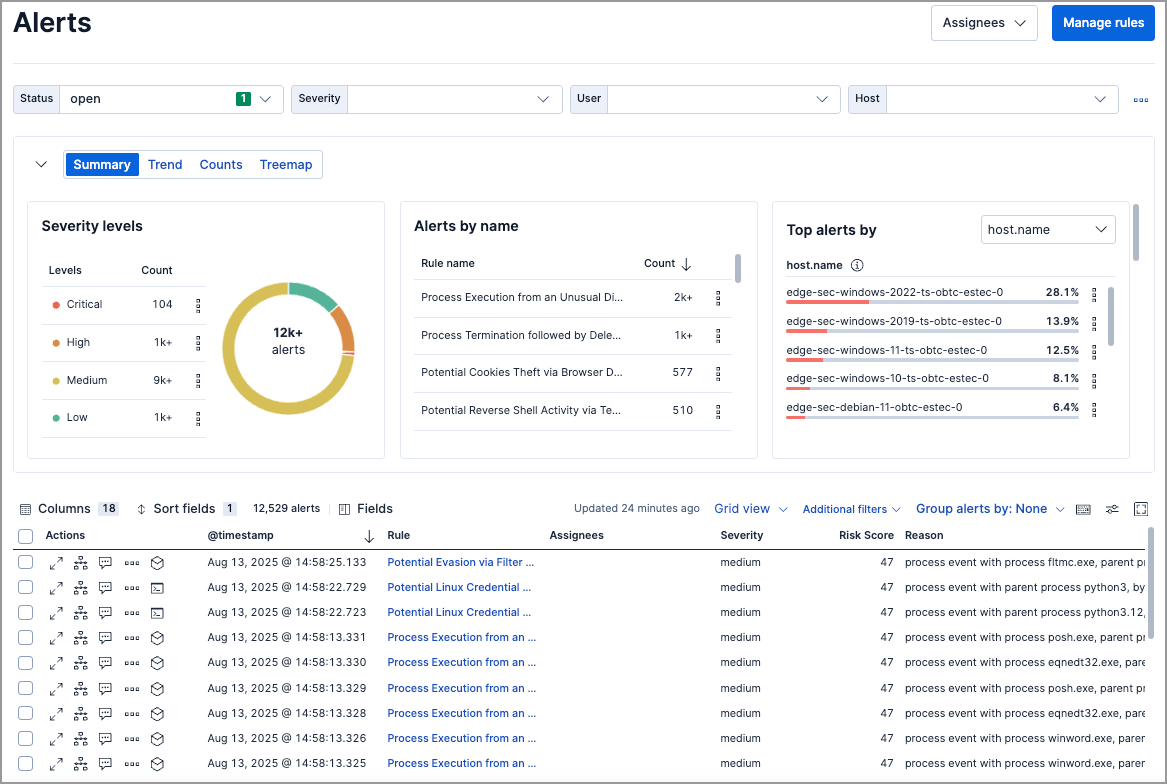
Task: Enter full screen mode for the alerts table
Action: [1141, 509]
